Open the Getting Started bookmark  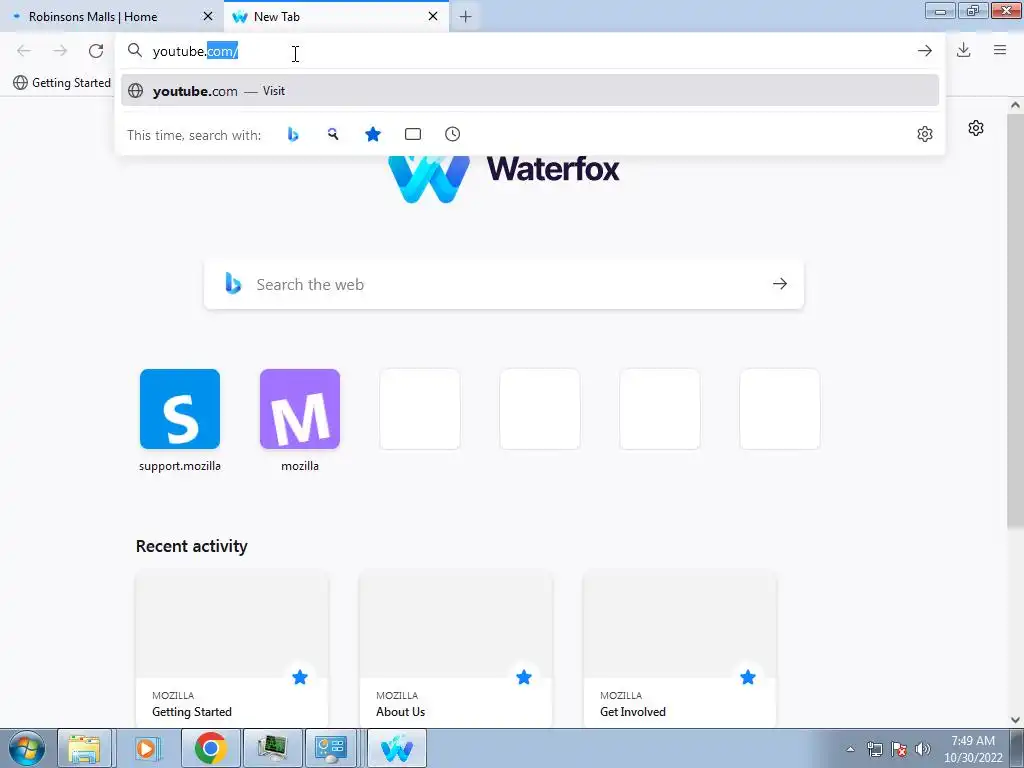(x=62, y=83)
